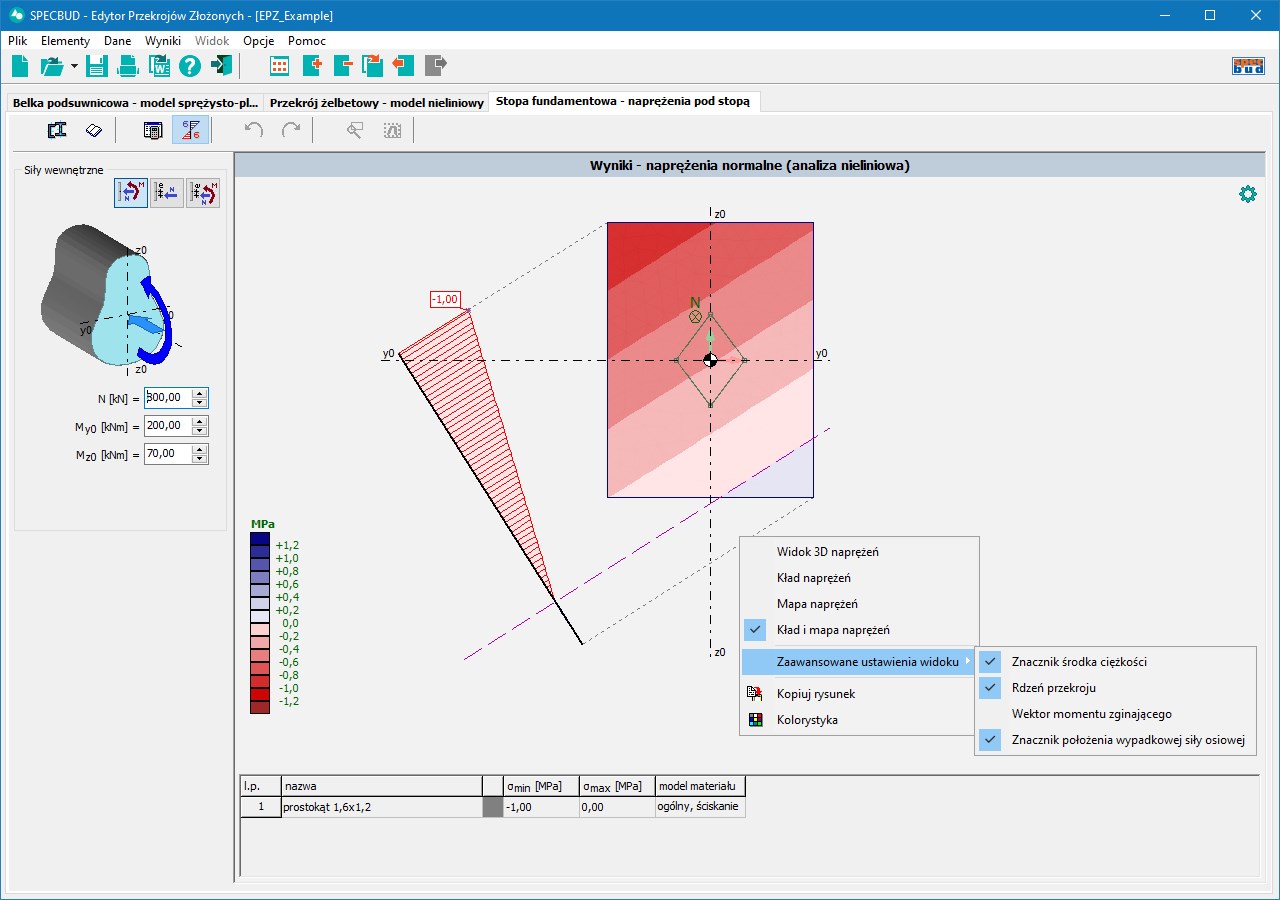Disable Rdzeń przekroju display
1280x900 pixels.
1053,688
